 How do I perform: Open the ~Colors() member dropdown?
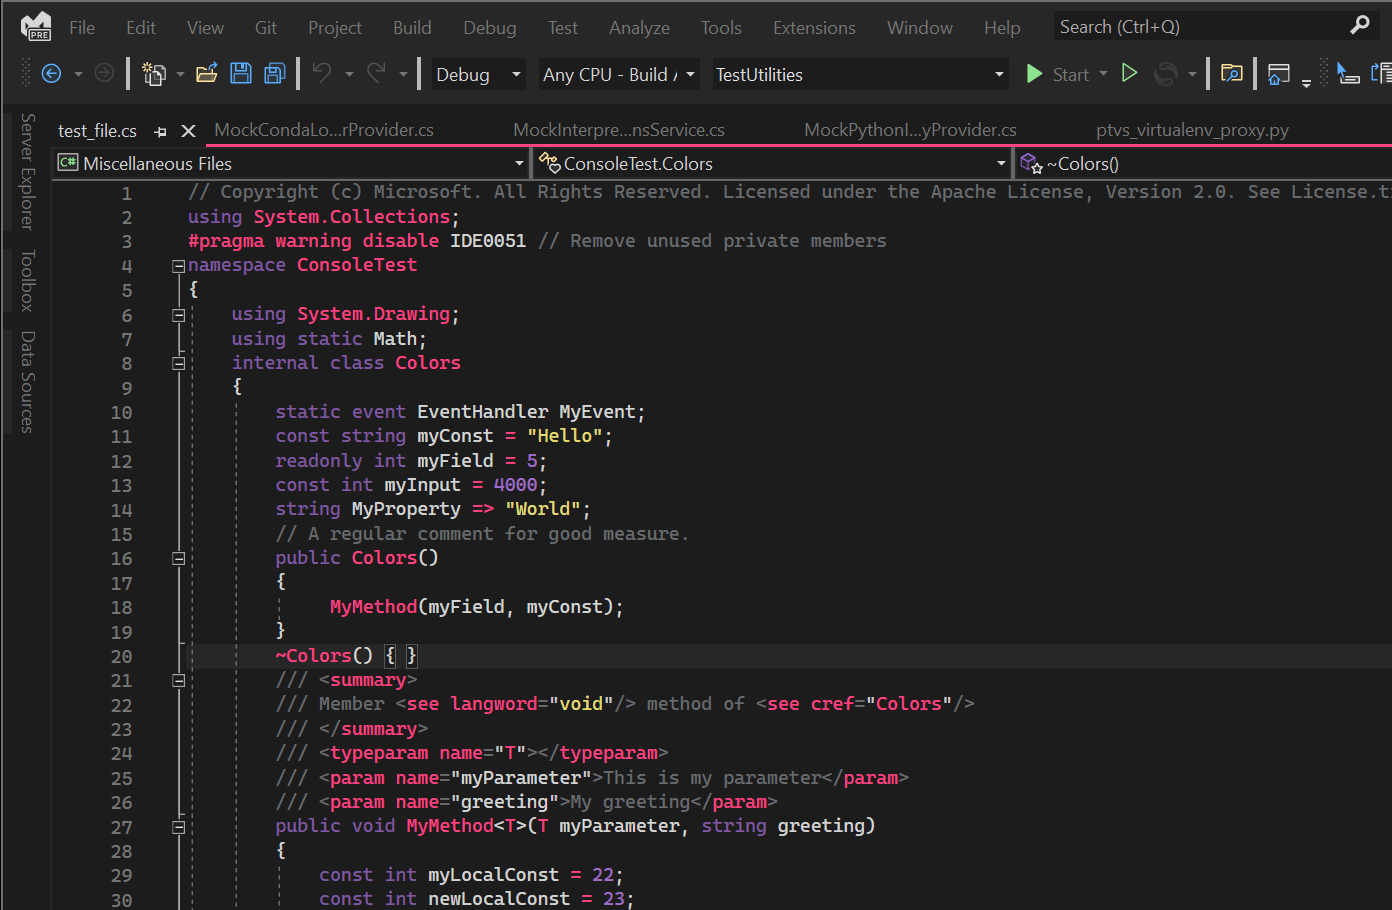coord(1204,163)
